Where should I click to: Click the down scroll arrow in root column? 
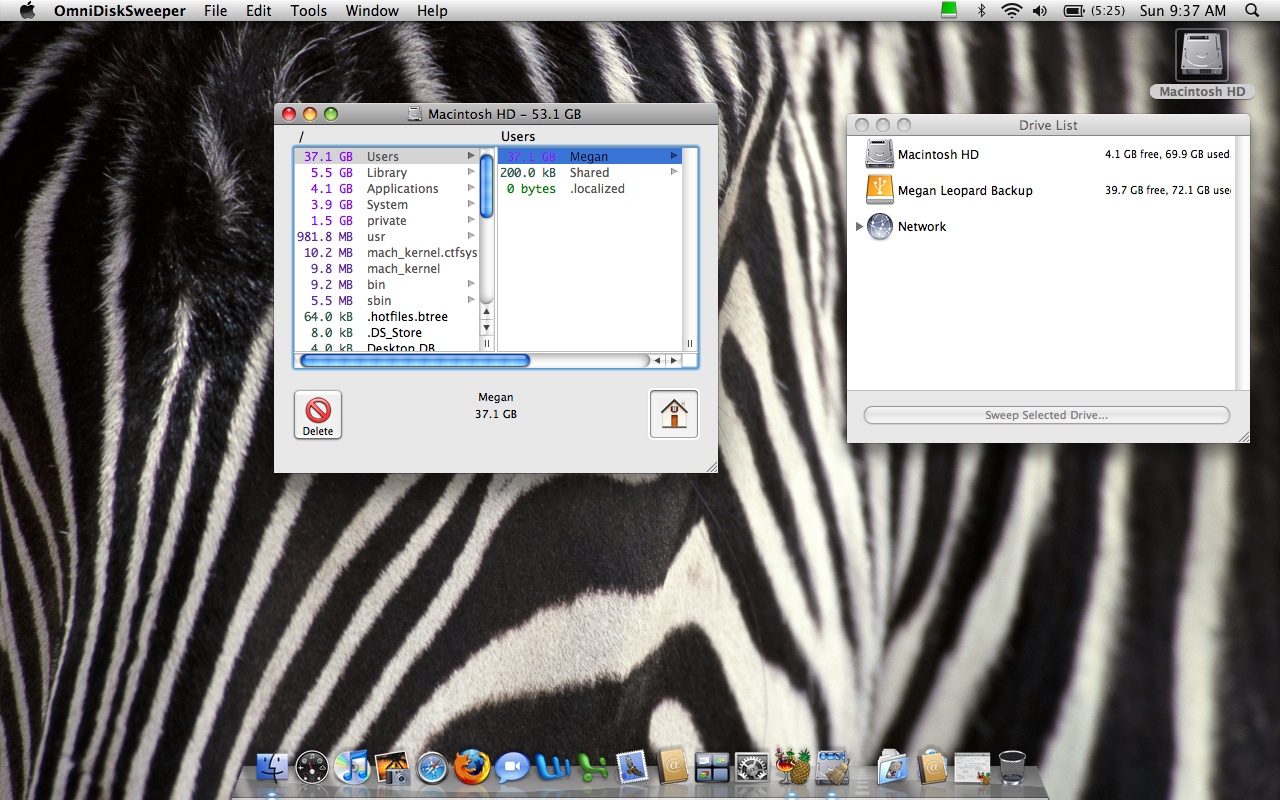[487, 327]
